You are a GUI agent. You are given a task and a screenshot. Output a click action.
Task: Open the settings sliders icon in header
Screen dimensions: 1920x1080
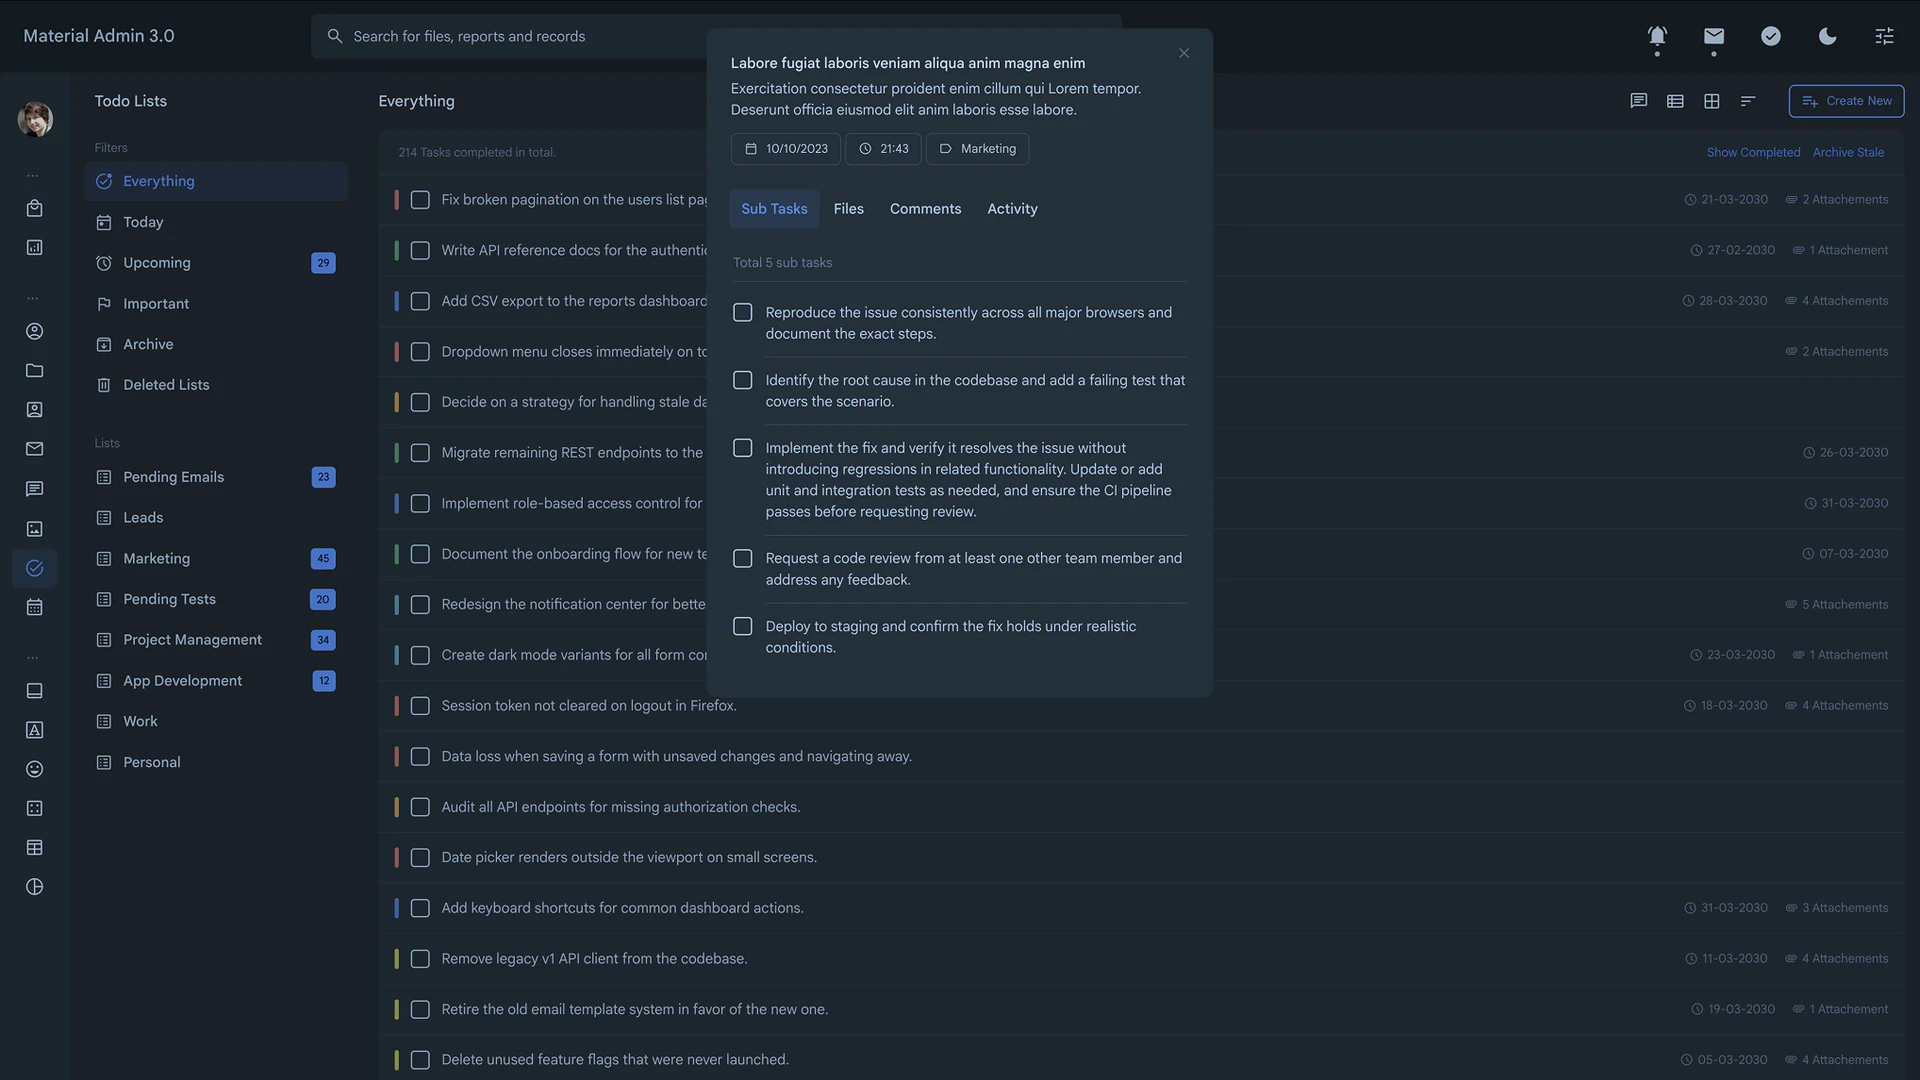click(1884, 36)
